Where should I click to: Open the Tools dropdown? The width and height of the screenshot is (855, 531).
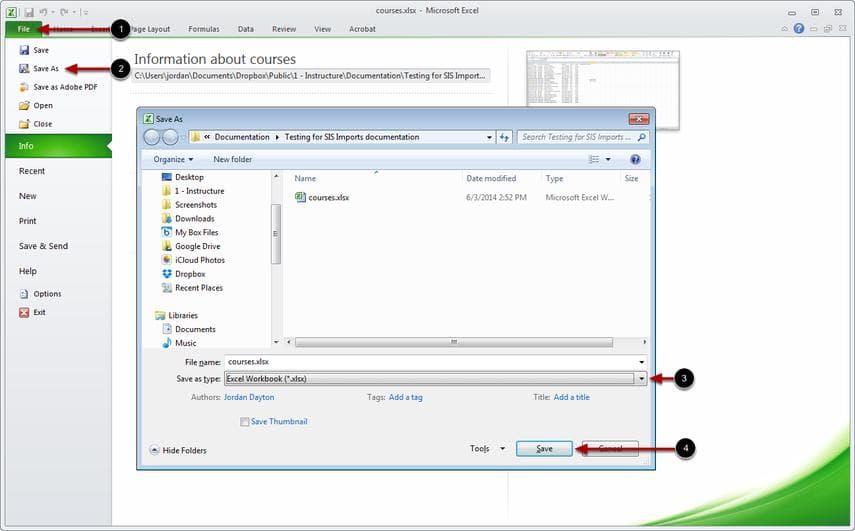coord(487,449)
